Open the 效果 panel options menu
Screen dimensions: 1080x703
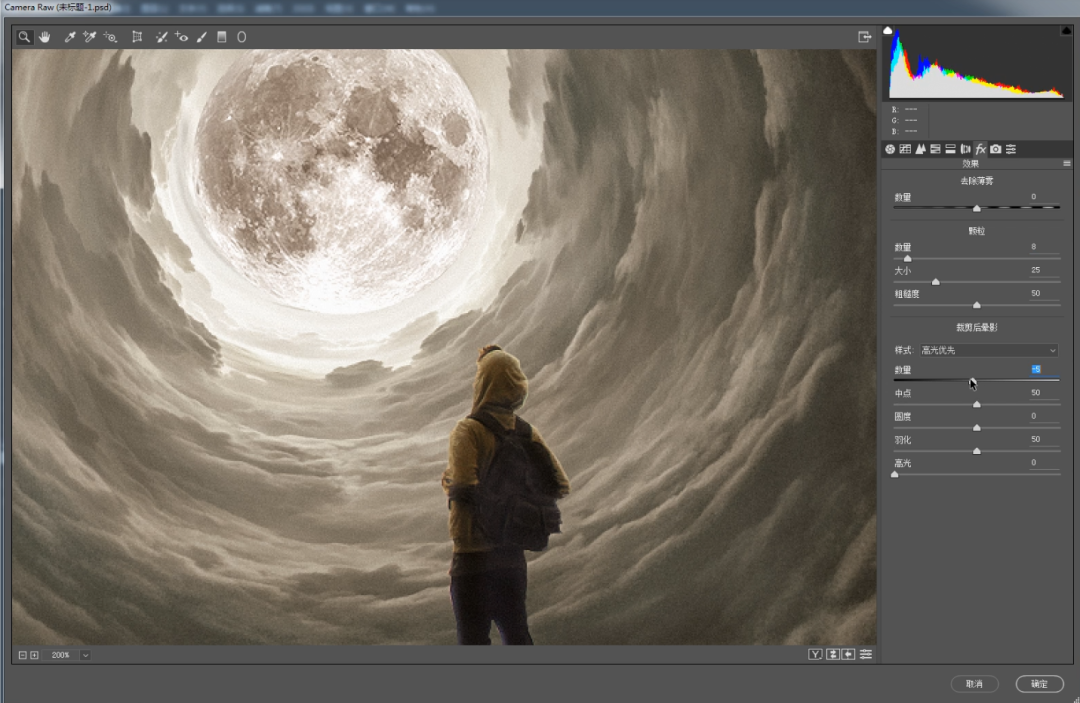point(1066,163)
